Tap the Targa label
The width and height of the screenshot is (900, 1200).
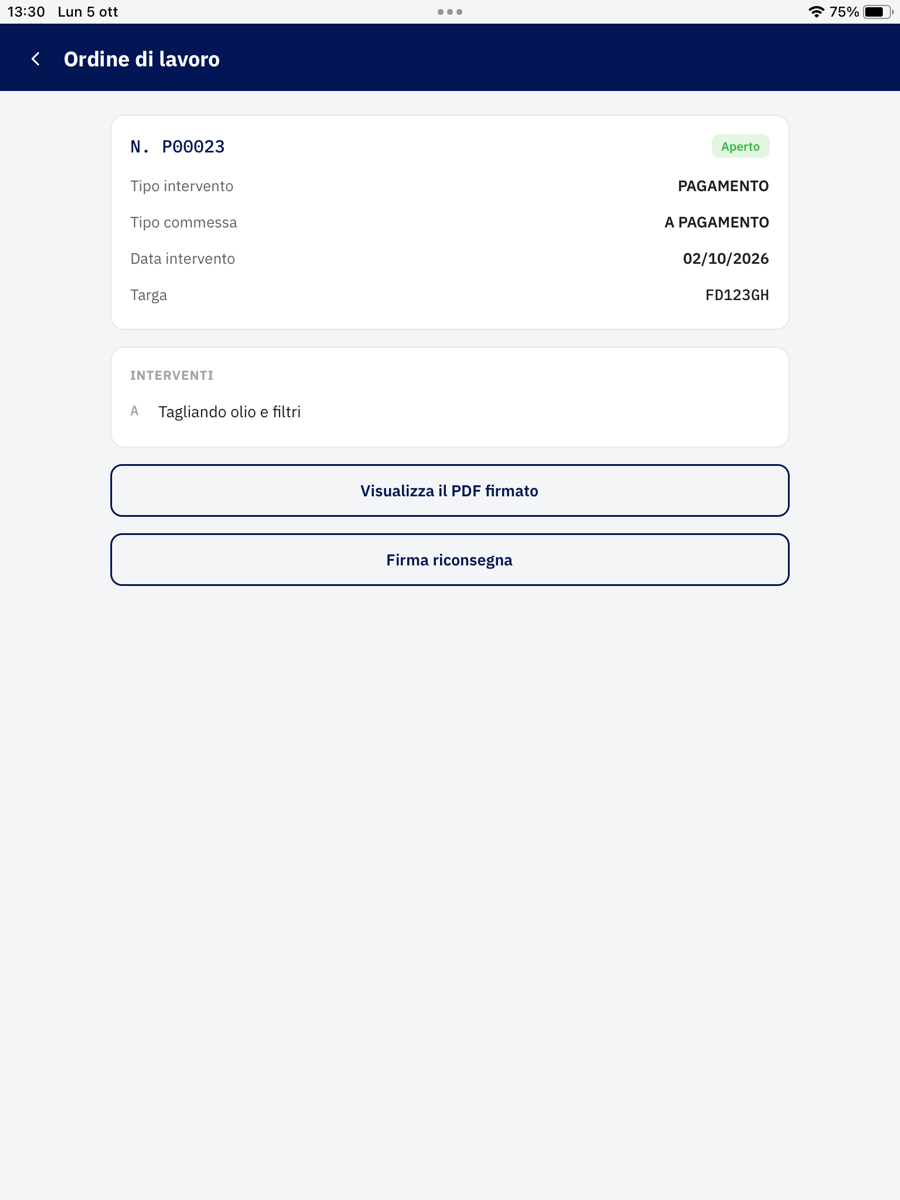pos(148,295)
